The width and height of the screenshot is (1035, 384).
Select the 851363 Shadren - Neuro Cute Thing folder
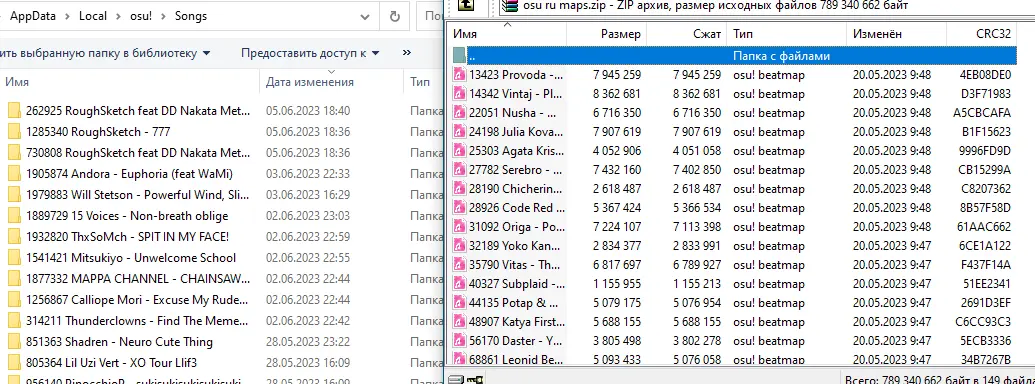point(129,342)
